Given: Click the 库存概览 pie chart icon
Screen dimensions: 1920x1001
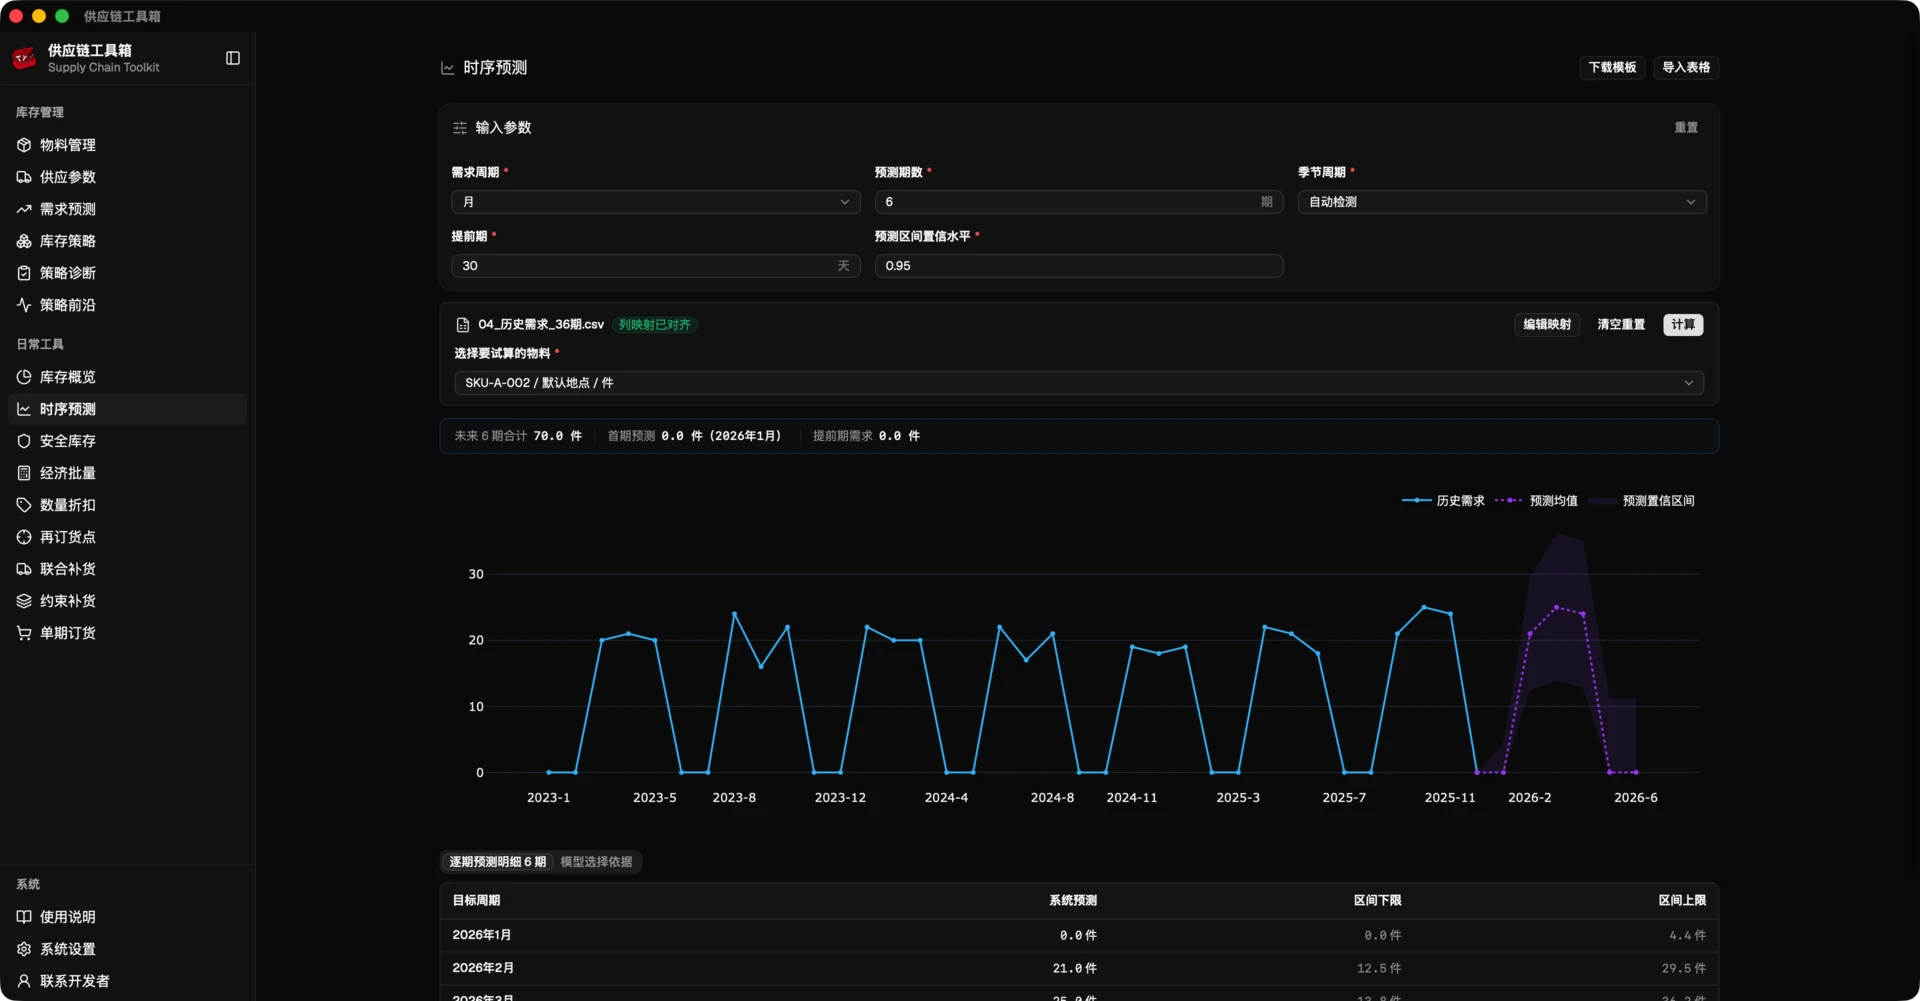Looking at the screenshot, I should [24, 377].
